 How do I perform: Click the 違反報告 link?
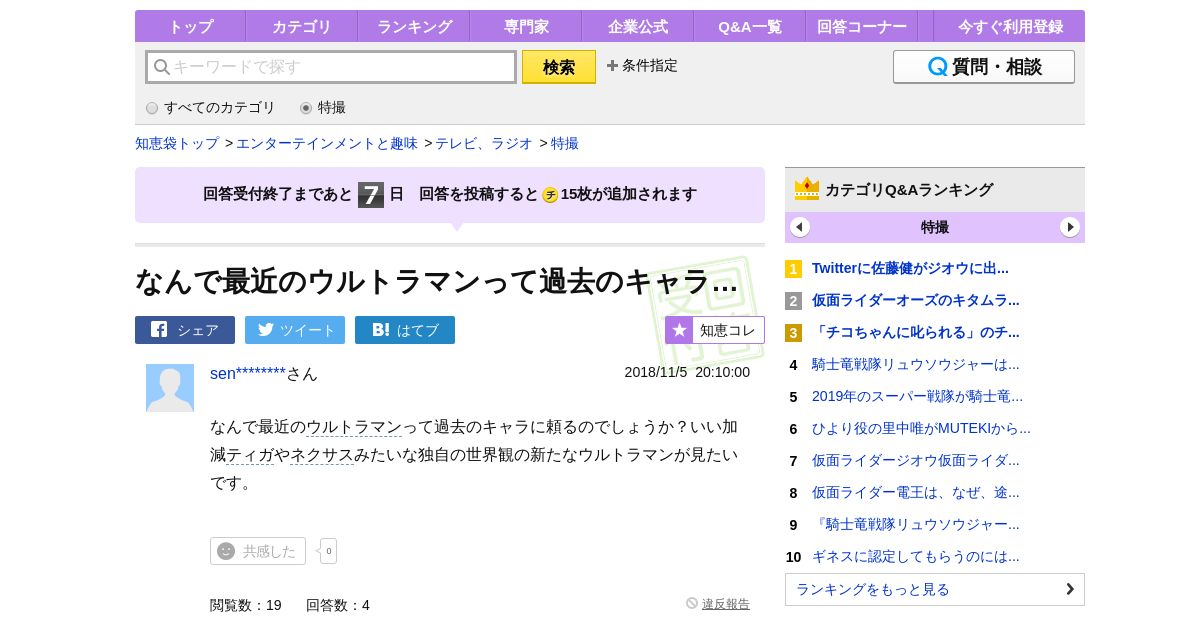[x=726, y=604]
